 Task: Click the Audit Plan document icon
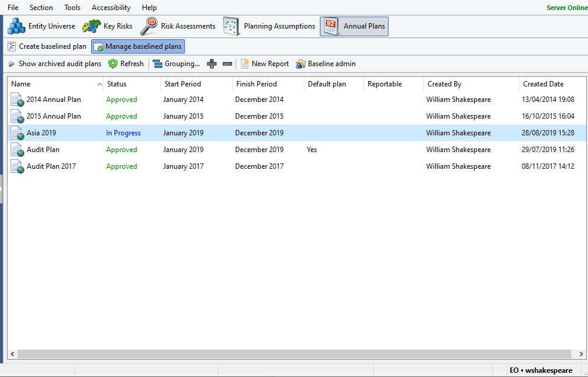point(17,150)
